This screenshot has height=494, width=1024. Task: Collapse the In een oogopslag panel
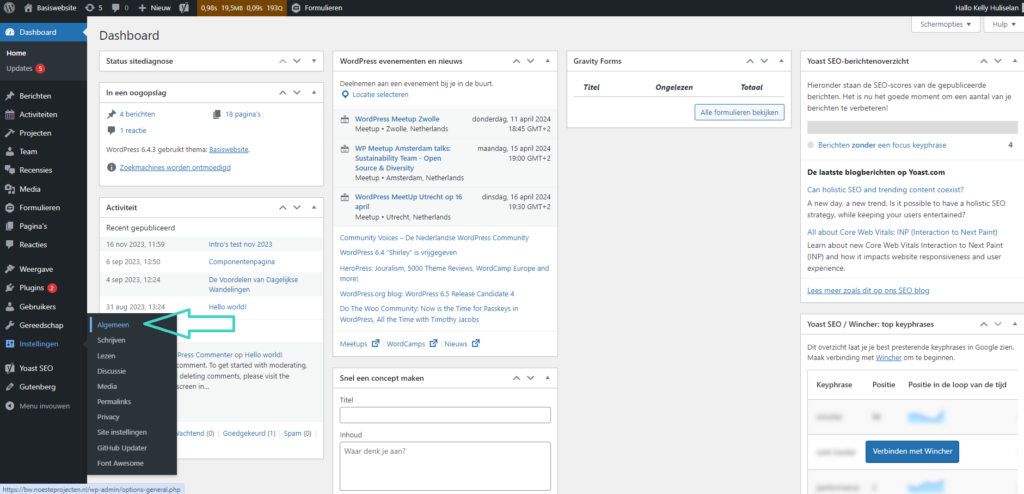click(x=313, y=93)
